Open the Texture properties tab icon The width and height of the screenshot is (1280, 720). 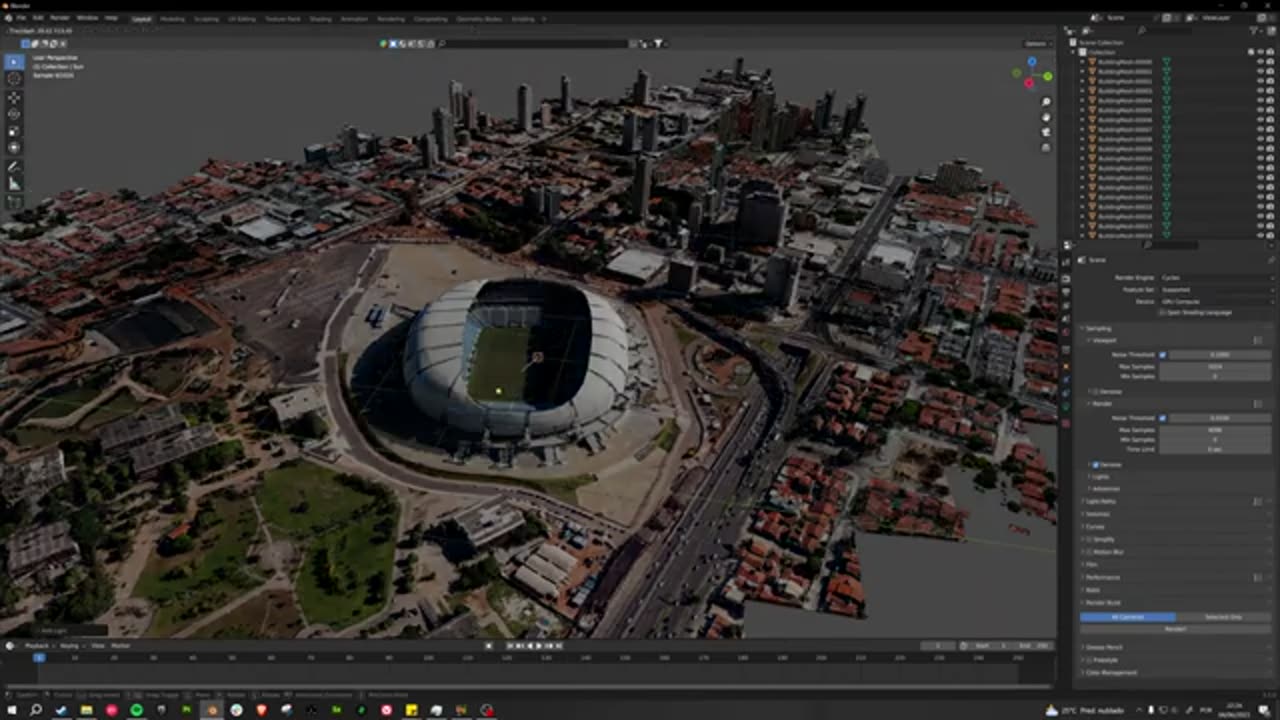[x=1066, y=424]
